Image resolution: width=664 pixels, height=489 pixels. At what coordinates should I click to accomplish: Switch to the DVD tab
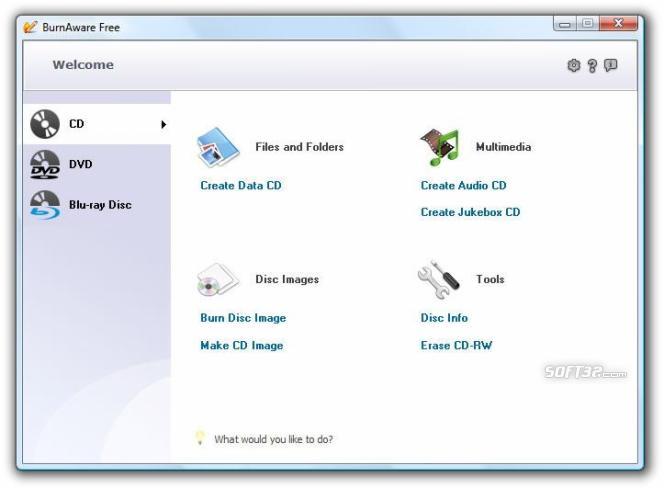(97, 164)
